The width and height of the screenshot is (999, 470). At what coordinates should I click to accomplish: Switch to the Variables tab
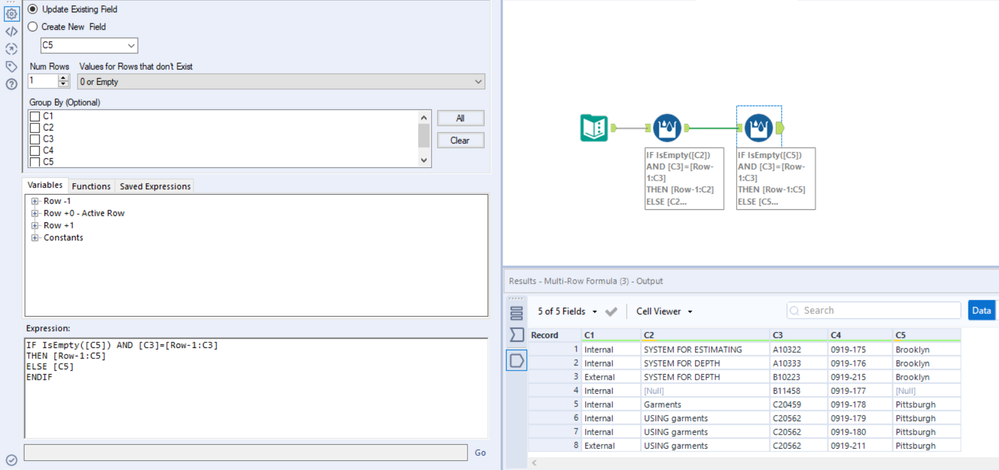pyautogui.click(x=45, y=185)
